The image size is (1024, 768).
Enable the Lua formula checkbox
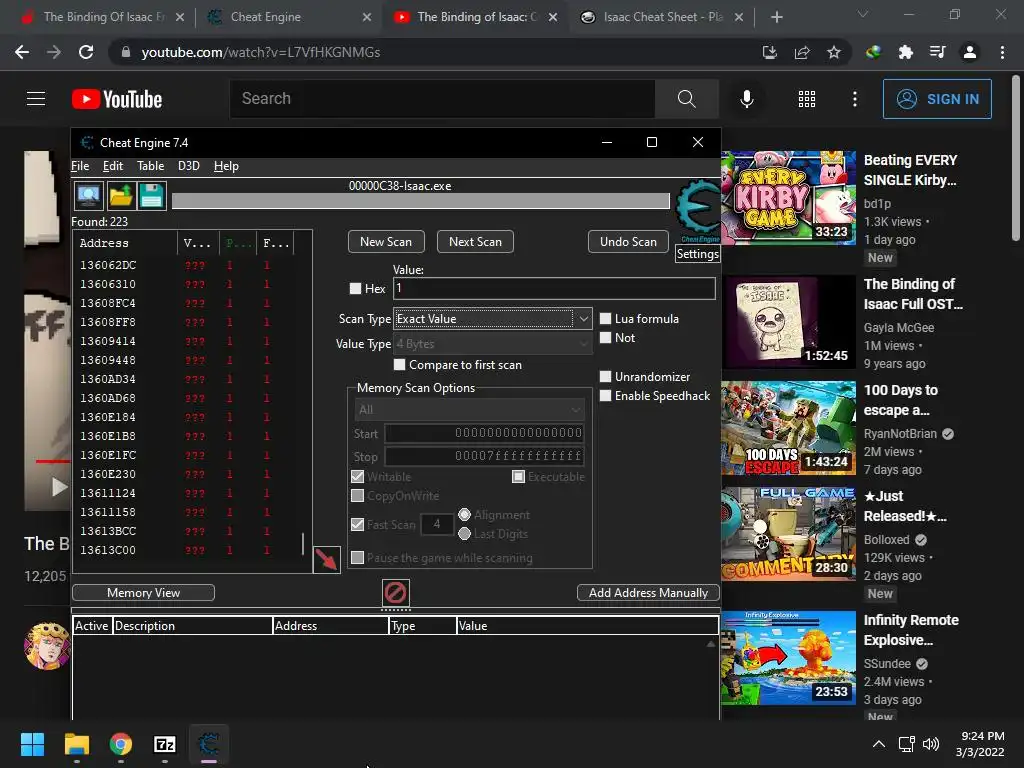[x=605, y=319]
